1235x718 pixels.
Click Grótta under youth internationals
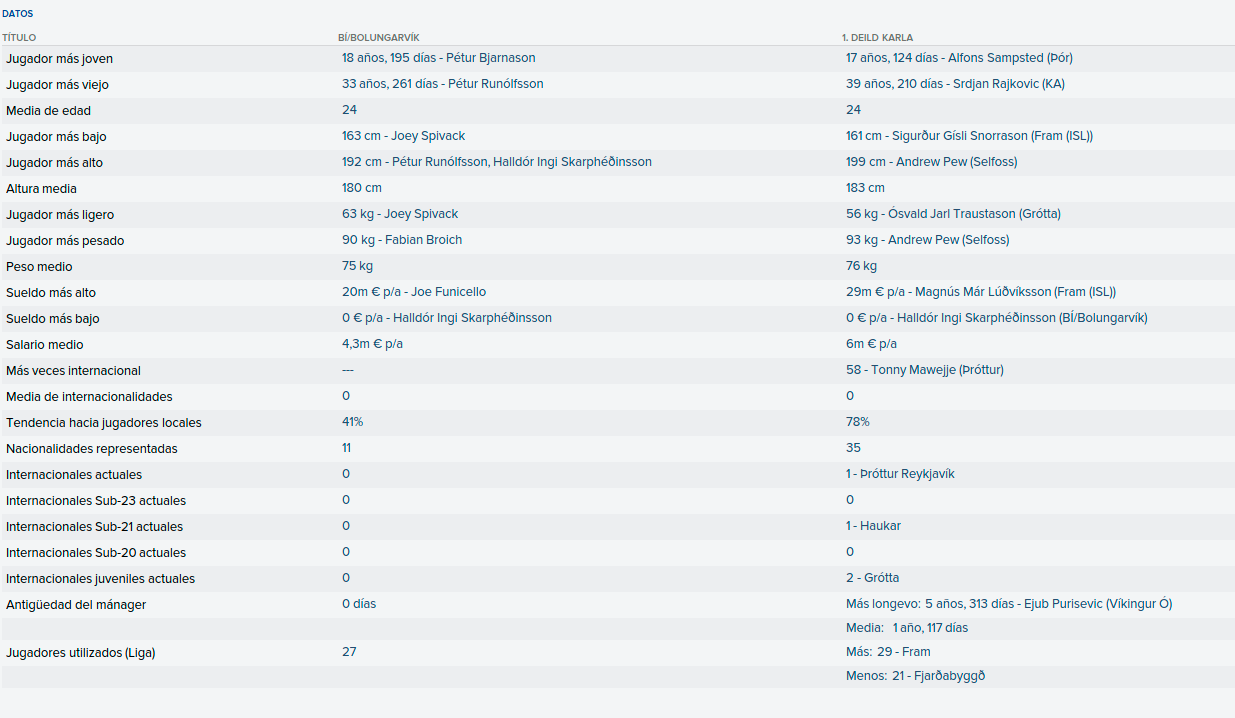872,578
